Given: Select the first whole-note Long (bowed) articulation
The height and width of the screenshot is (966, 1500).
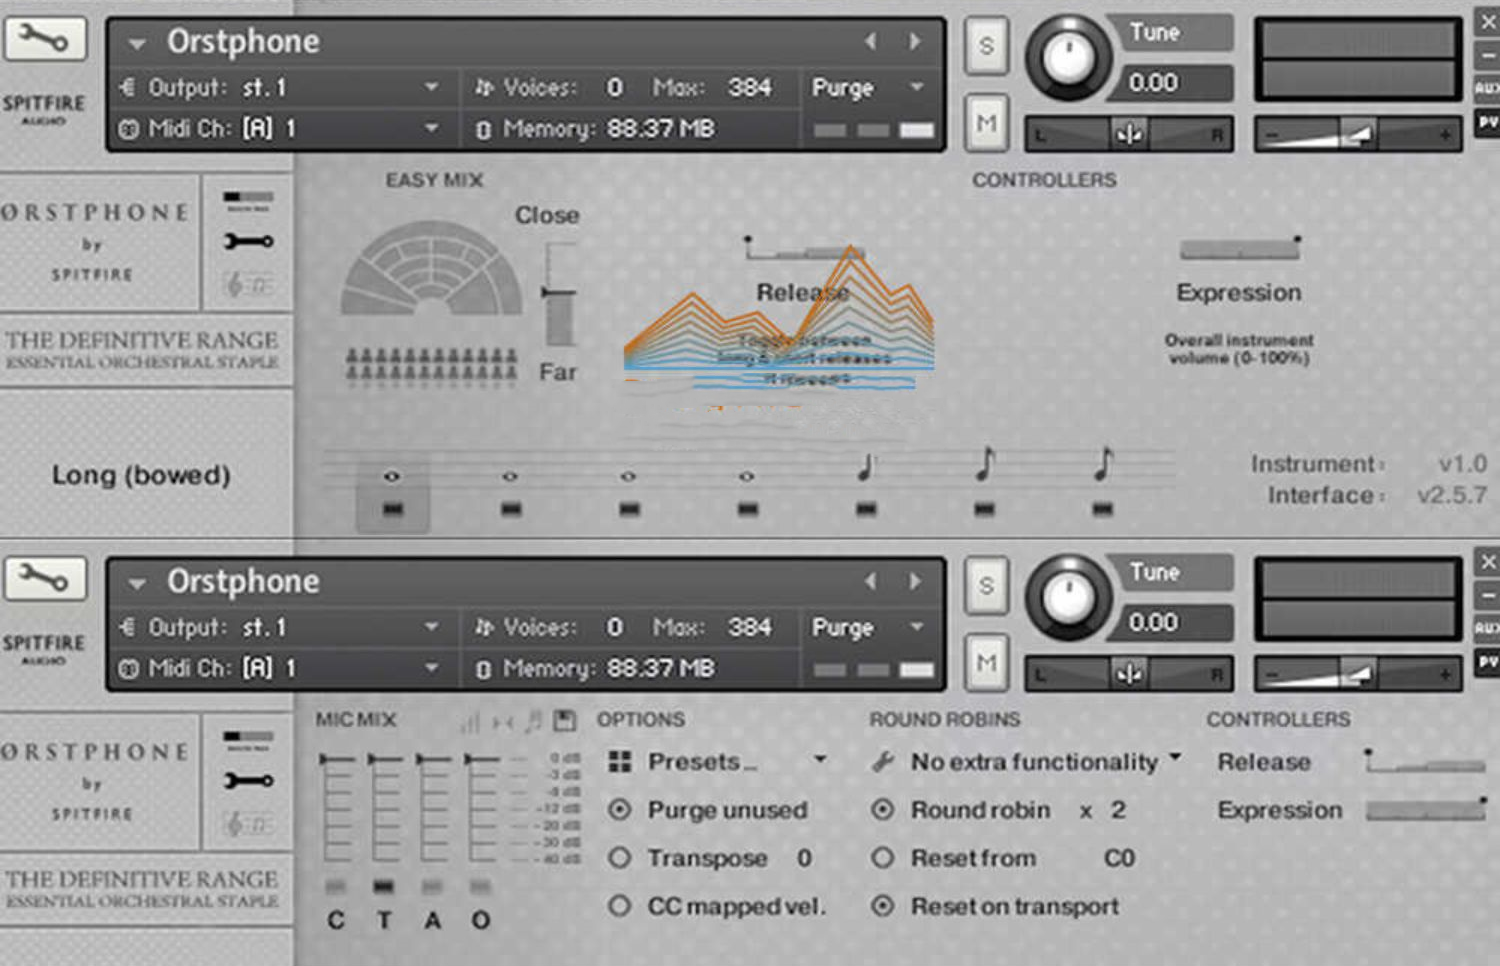Looking at the screenshot, I should pyautogui.click(x=392, y=476).
